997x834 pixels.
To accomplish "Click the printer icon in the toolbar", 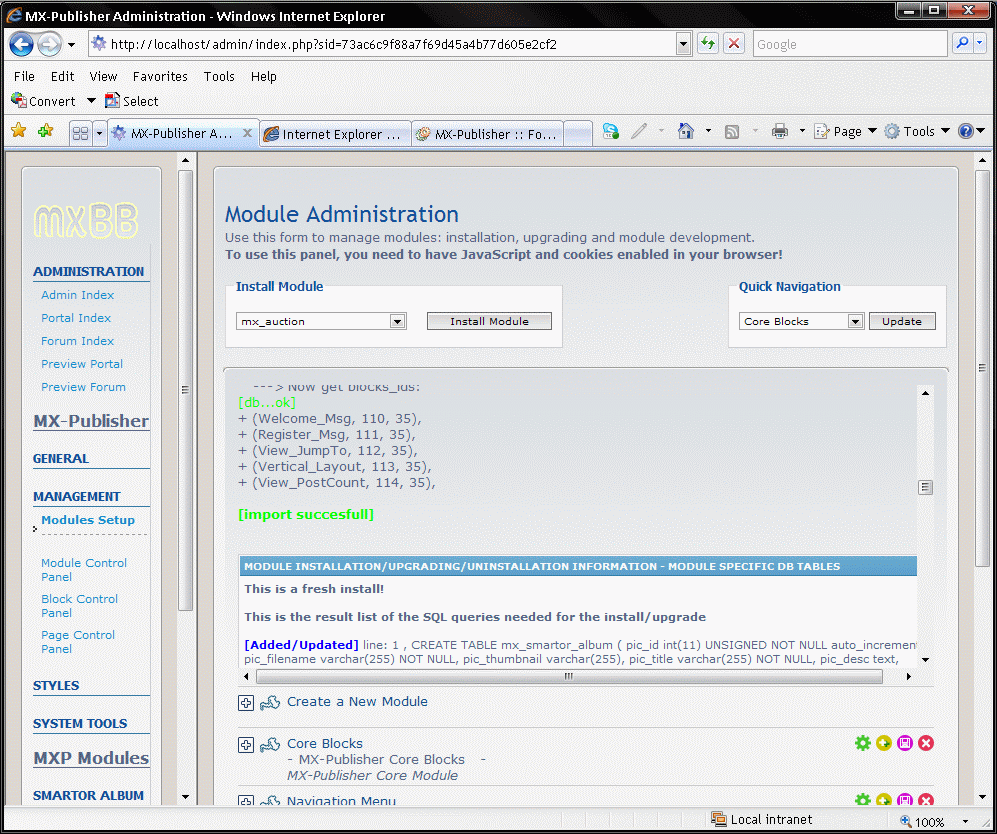I will point(780,132).
